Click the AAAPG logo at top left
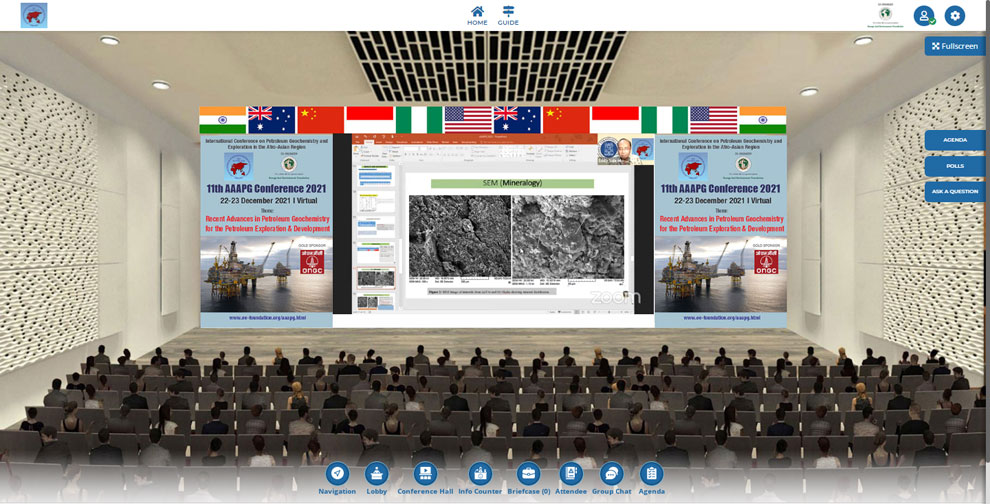 (34, 16)
